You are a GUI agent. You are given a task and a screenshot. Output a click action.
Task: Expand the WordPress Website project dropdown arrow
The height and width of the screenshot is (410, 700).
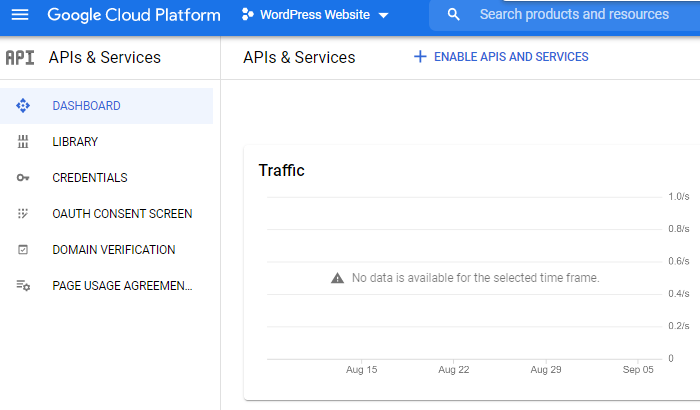click(383, 15)
